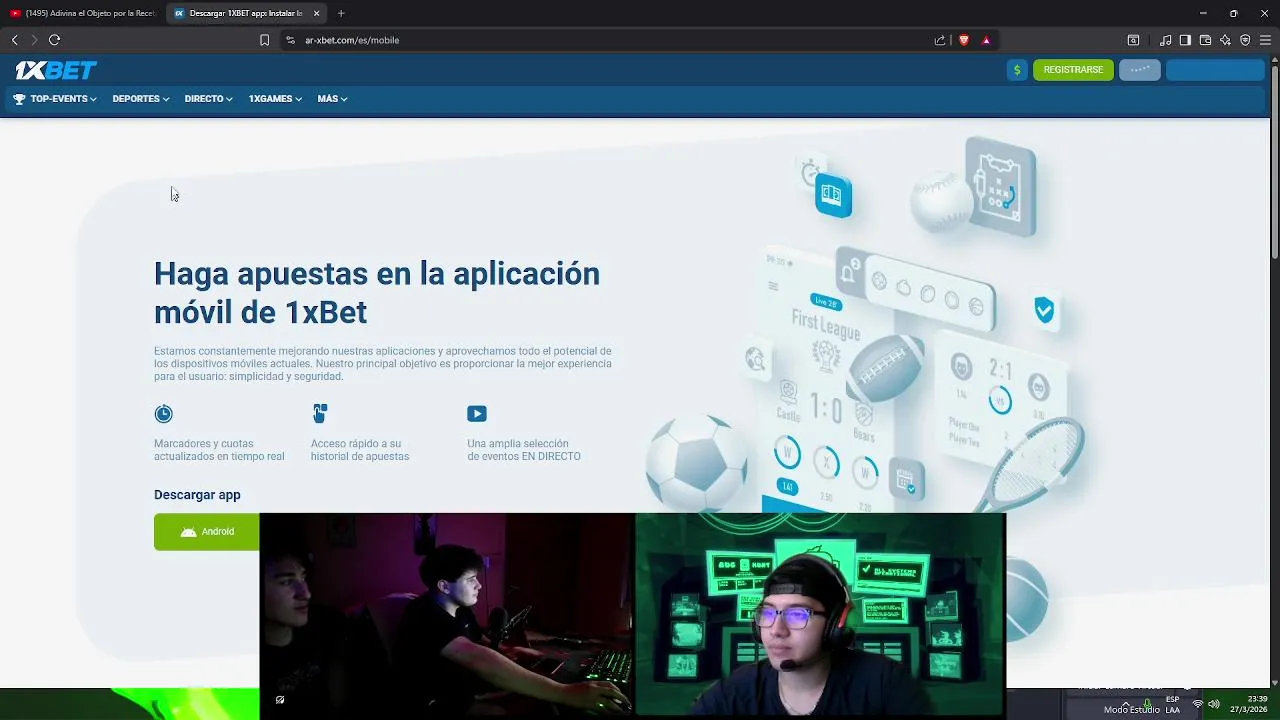Viewport: 1280px width, 720px height.
Task: Open a new tab with plus button
Action: pos(341,13)
